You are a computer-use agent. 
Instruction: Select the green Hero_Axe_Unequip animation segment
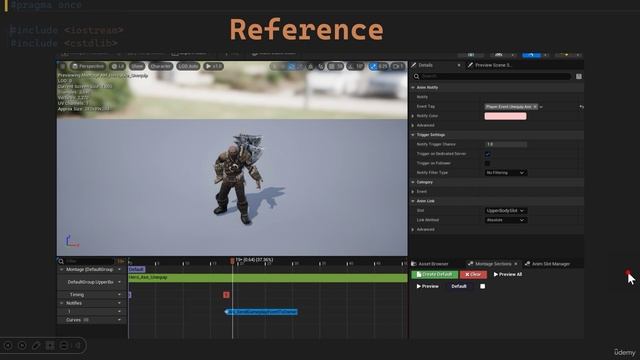268,278
